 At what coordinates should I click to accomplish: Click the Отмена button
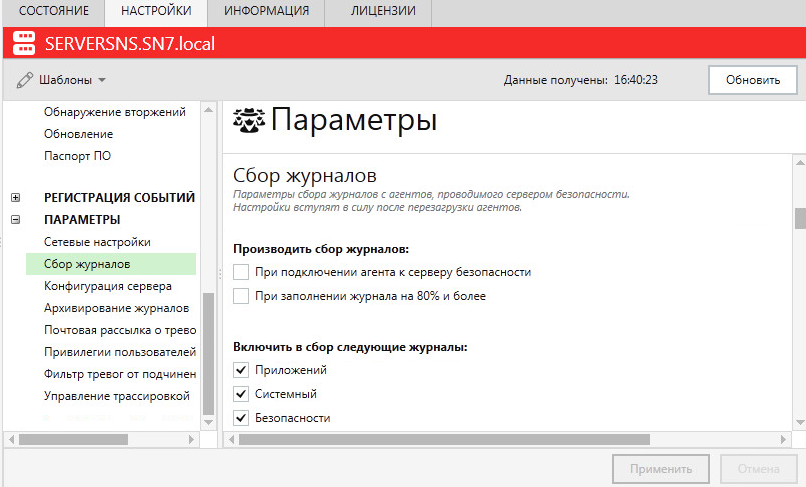758,469
